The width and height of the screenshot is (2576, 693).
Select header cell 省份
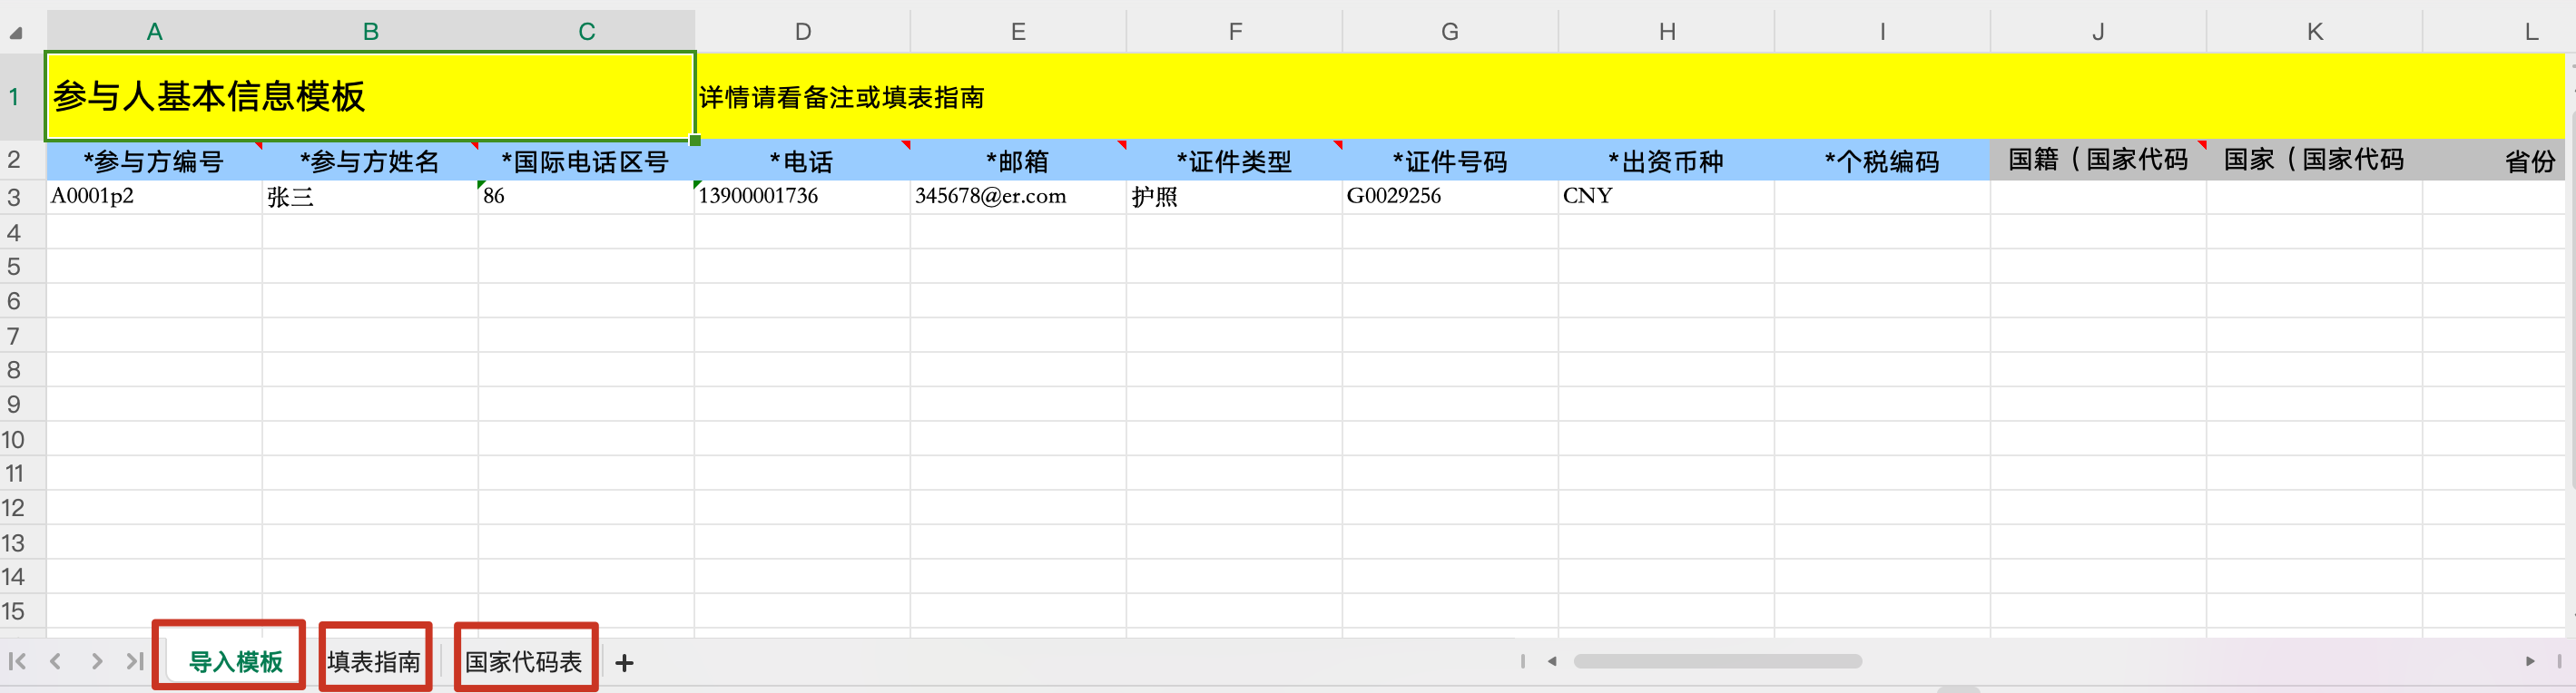point(2494,160)
